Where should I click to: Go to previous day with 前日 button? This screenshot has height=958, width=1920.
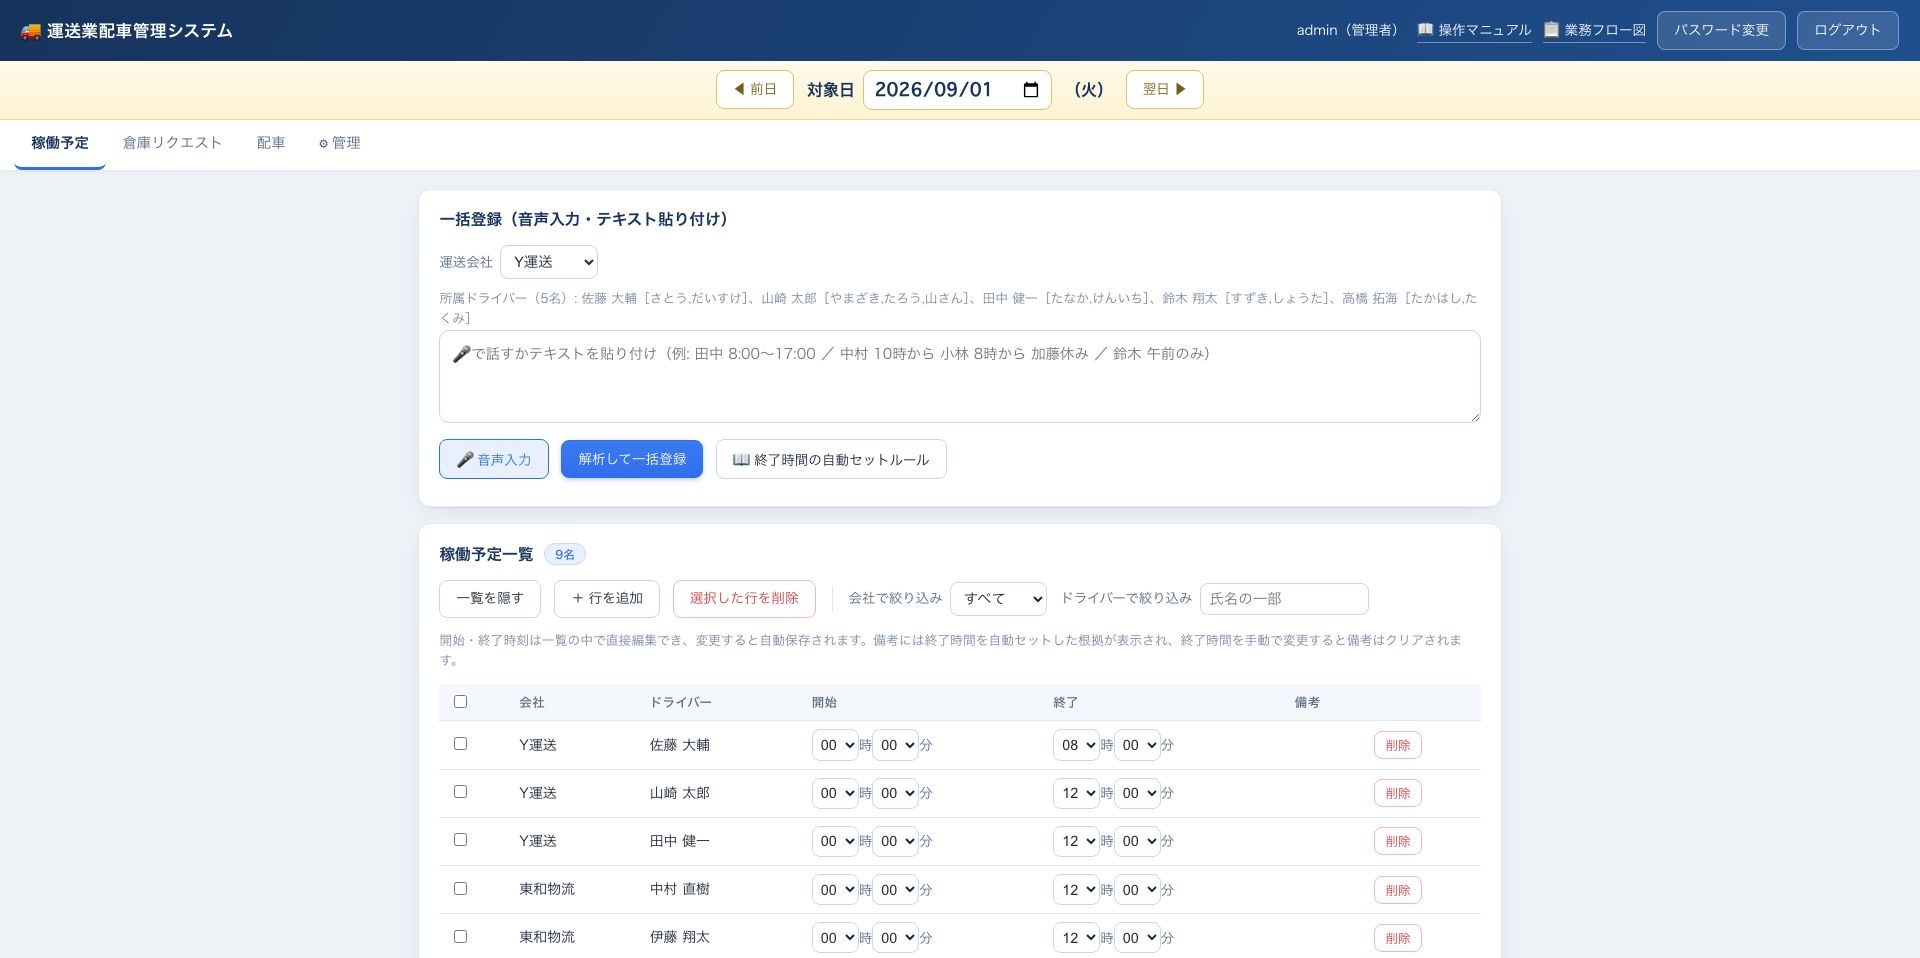click(x=755, y=89)
